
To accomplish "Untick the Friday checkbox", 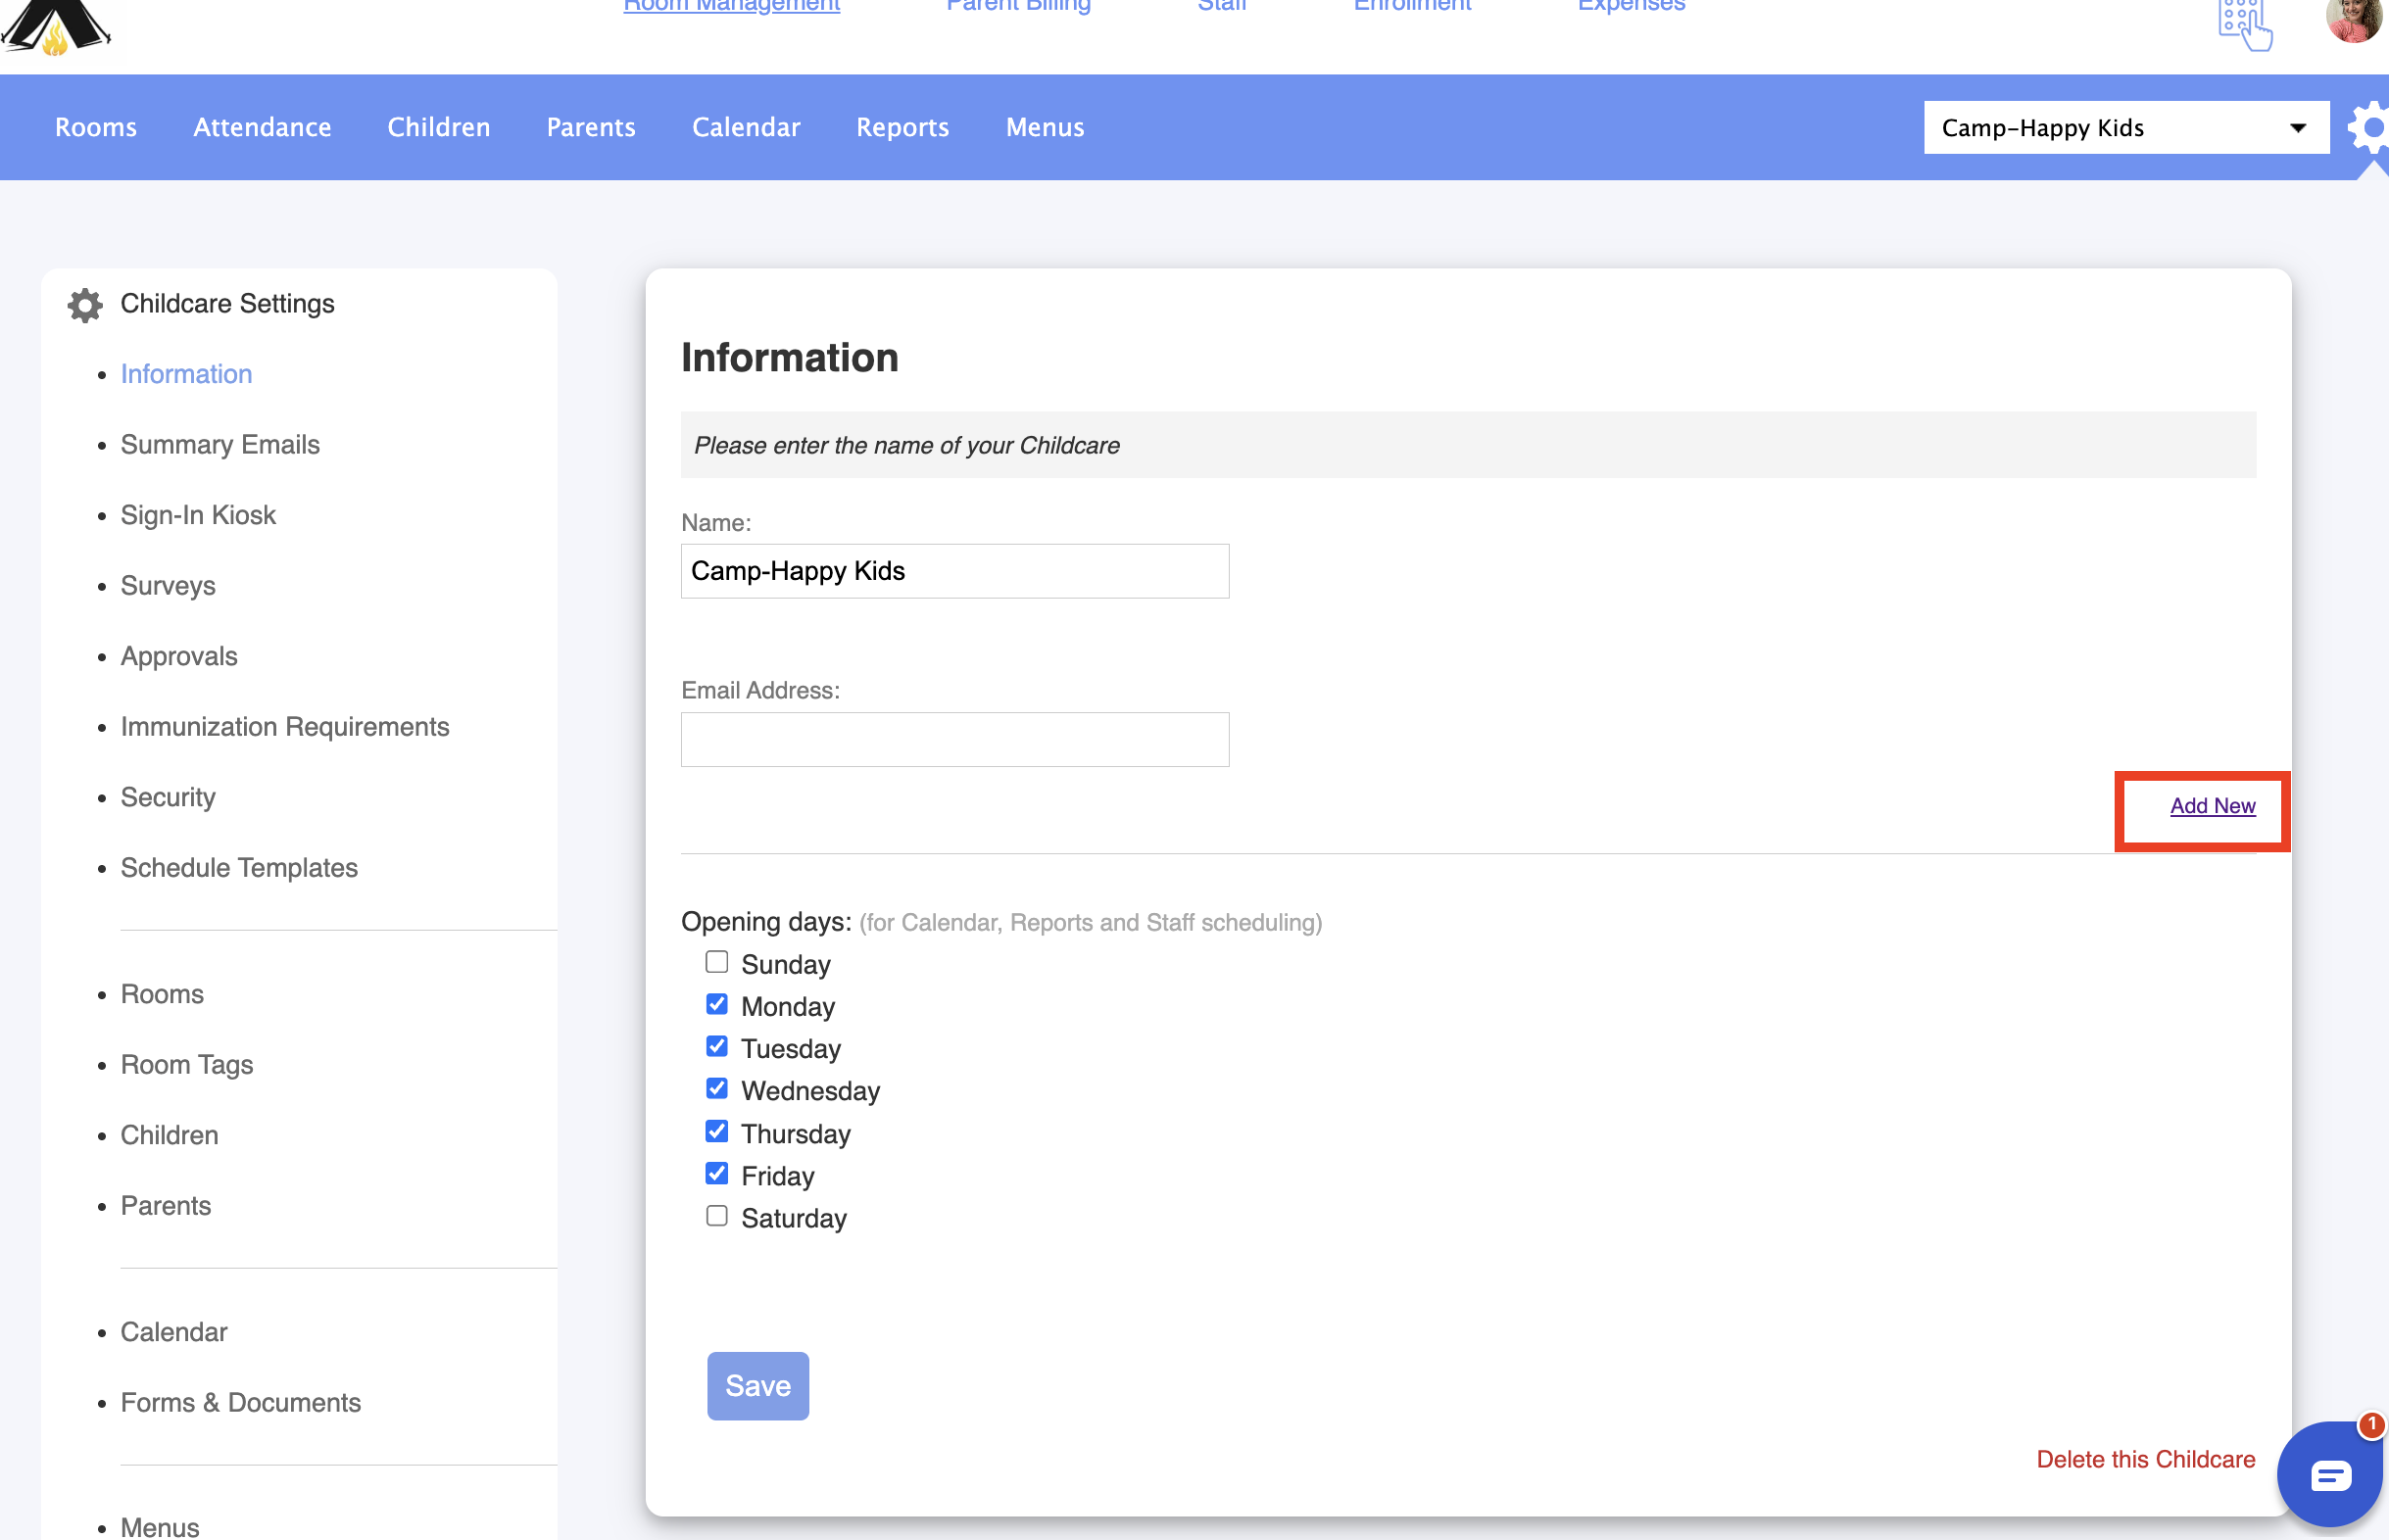I will click(716, 1173).
